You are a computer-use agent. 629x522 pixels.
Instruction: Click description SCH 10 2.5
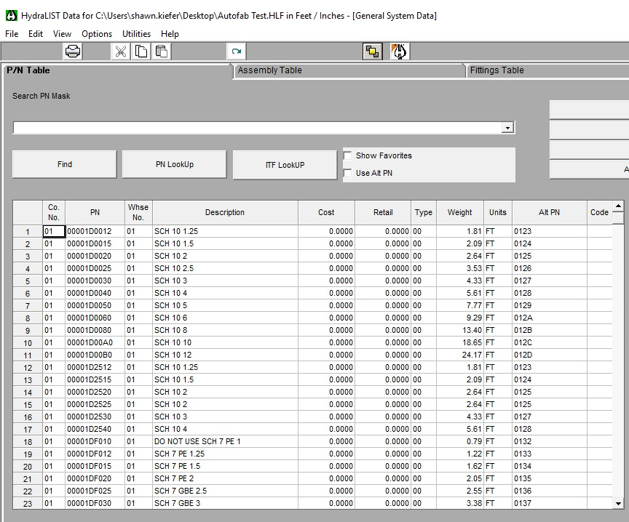tap(225, 268)
